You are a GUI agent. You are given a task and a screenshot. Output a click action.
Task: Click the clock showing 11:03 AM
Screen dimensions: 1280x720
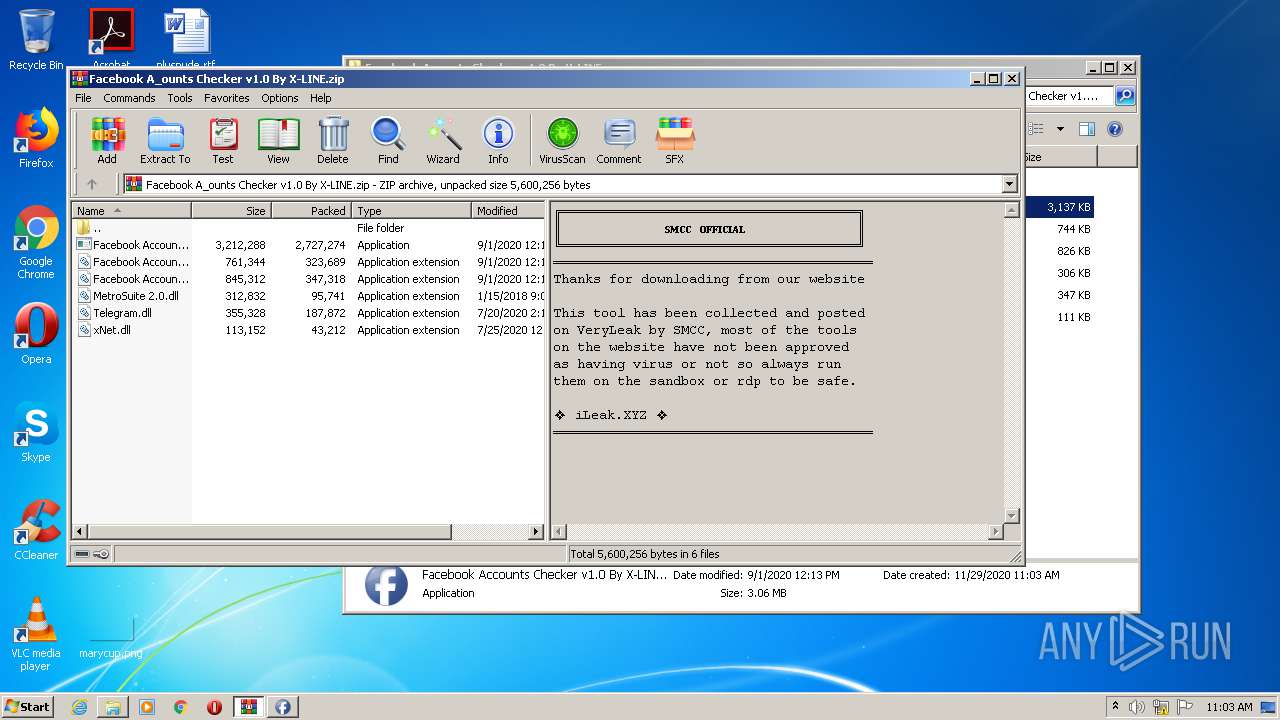[1229, 707]
